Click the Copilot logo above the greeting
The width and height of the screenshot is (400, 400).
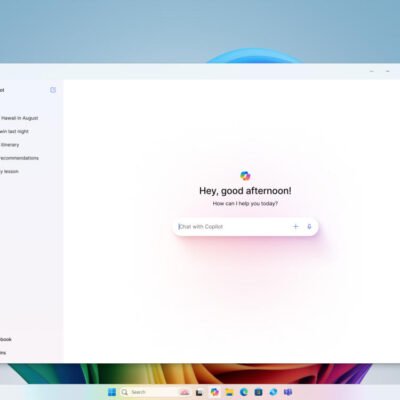pyautogui.click(x=245, y=176)
